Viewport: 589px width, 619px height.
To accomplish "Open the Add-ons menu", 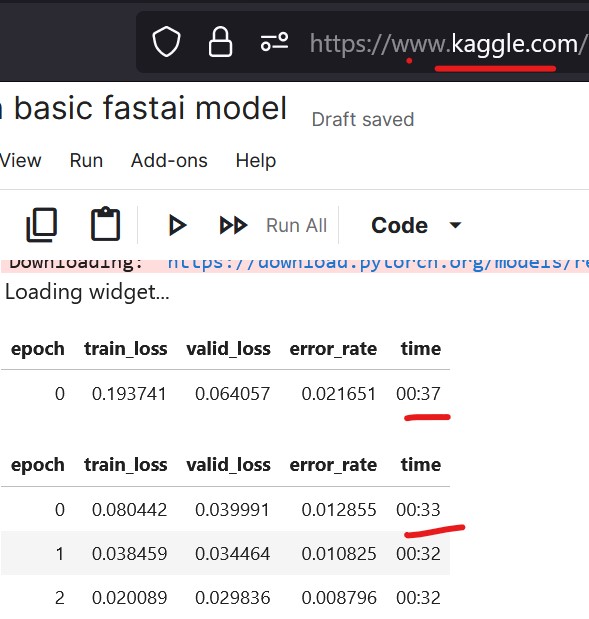I will [169, 161].
